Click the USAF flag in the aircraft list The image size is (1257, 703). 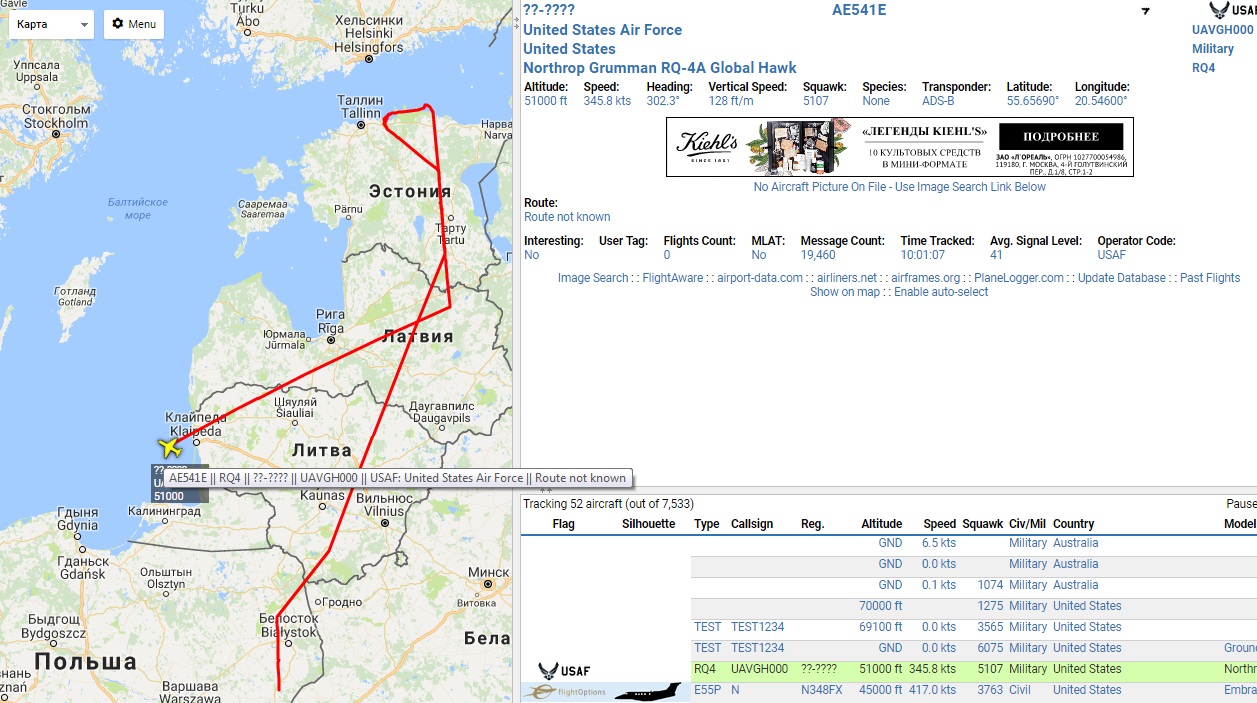pos(563,670)
